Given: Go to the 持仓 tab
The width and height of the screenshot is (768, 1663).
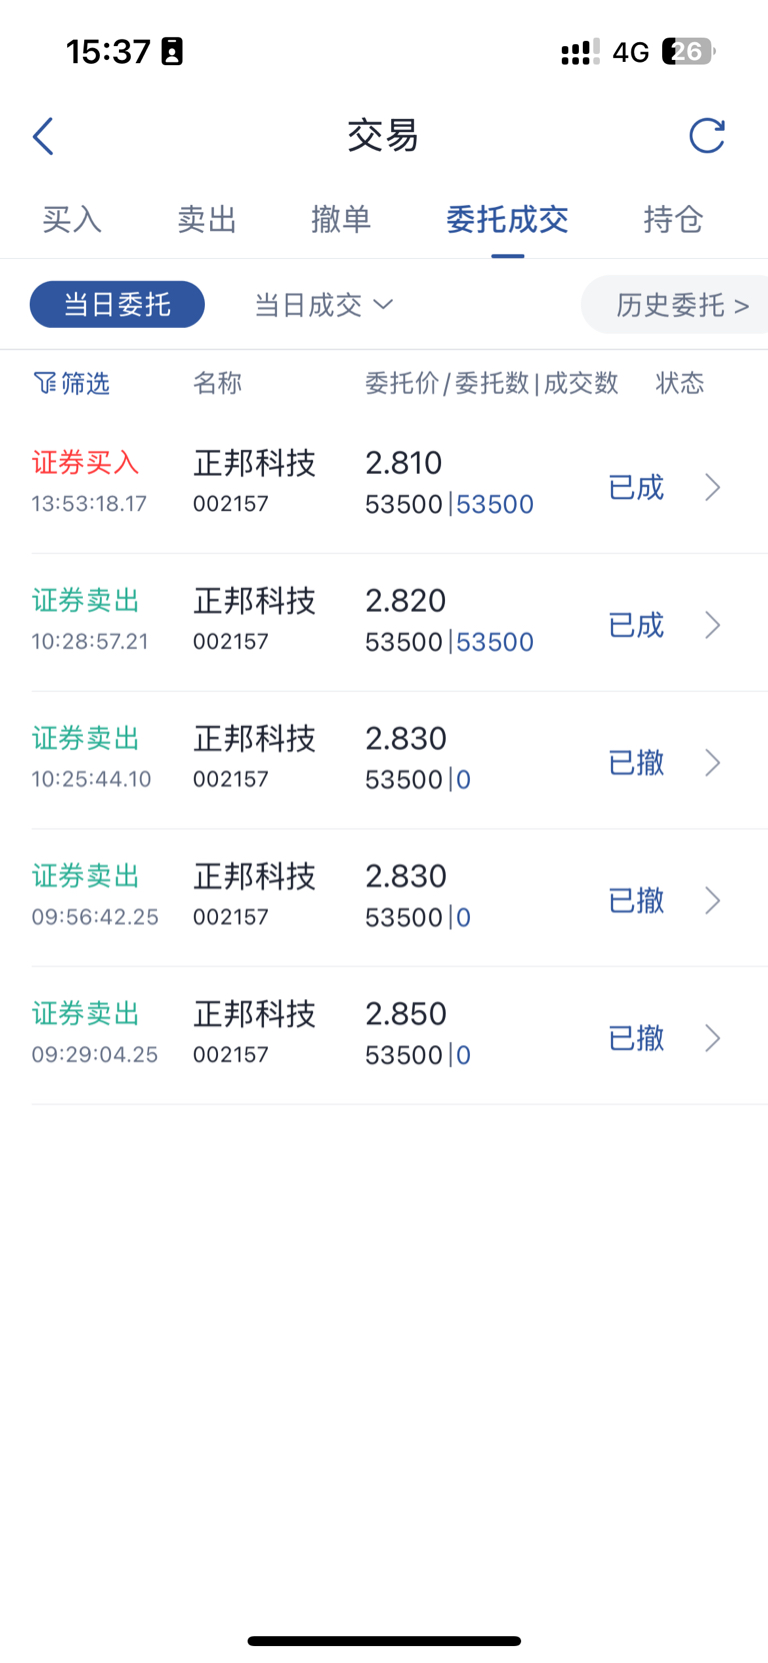Looking at the screenshot, I should pyautogui.click(x=673, y=219).
